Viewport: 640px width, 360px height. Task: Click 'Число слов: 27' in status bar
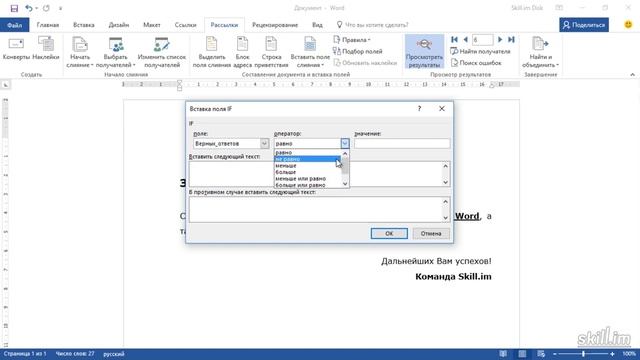75,354
